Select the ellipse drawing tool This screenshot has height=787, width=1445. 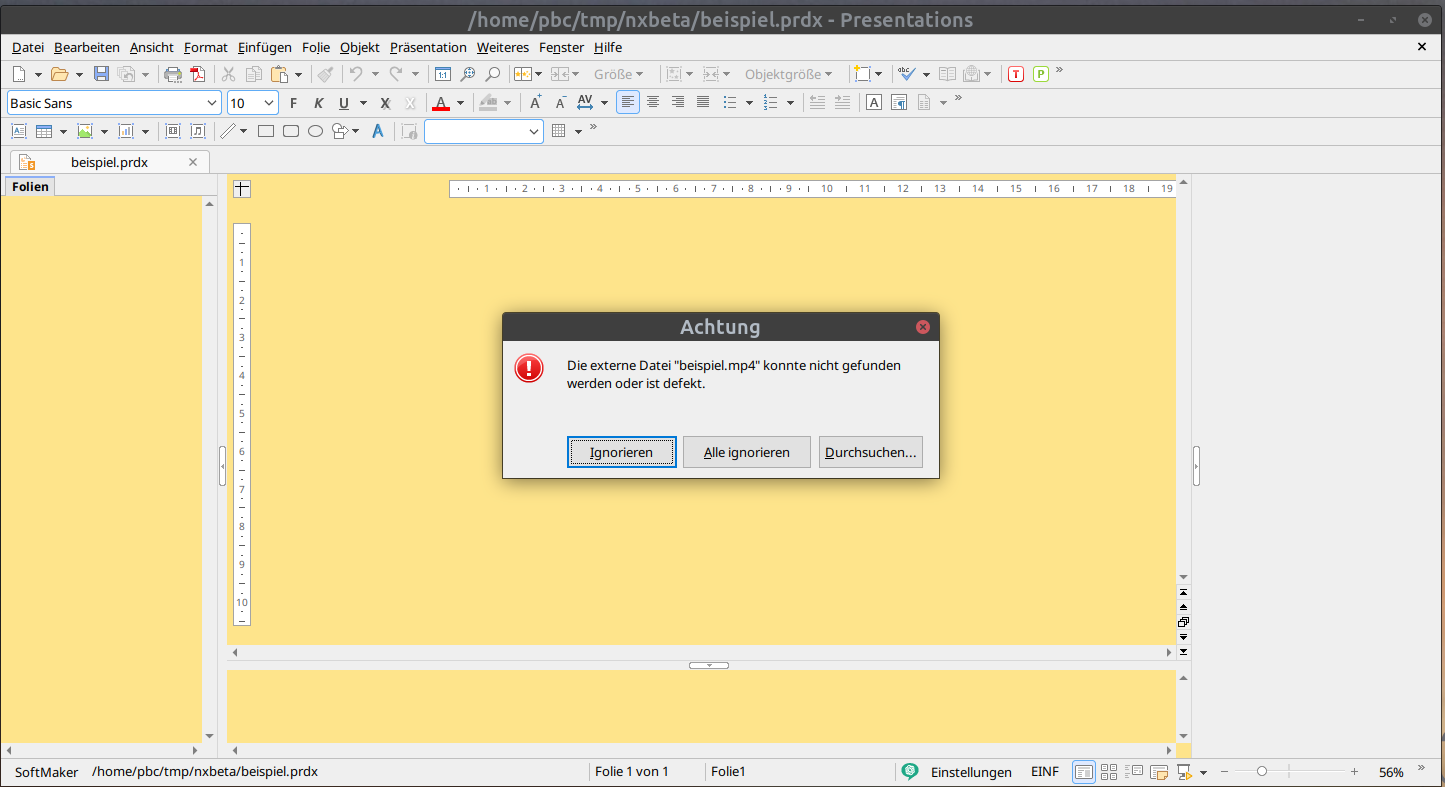point(315,131)
